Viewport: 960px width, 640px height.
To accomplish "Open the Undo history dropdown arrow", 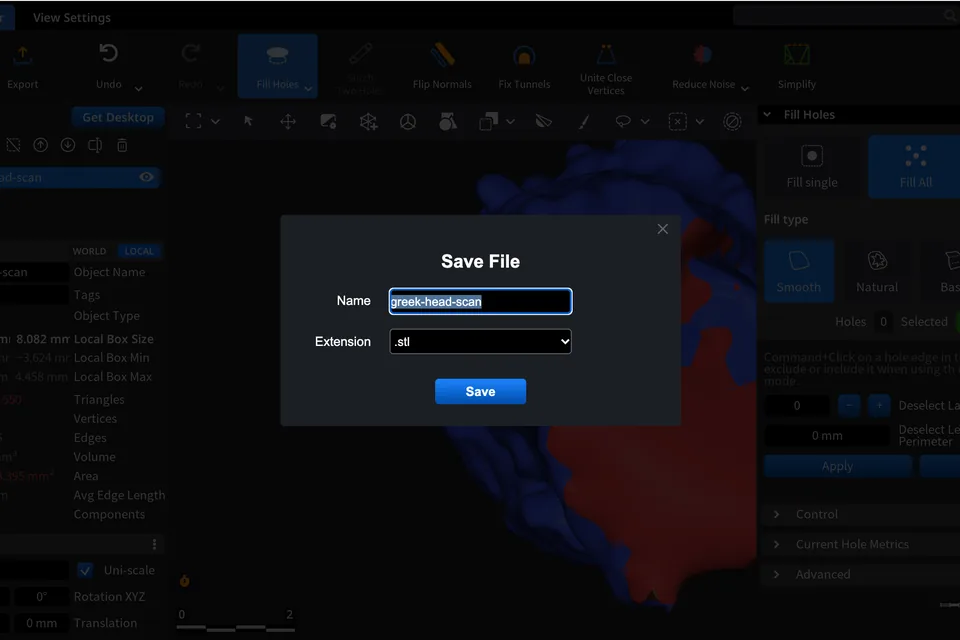I will (138, 88).
